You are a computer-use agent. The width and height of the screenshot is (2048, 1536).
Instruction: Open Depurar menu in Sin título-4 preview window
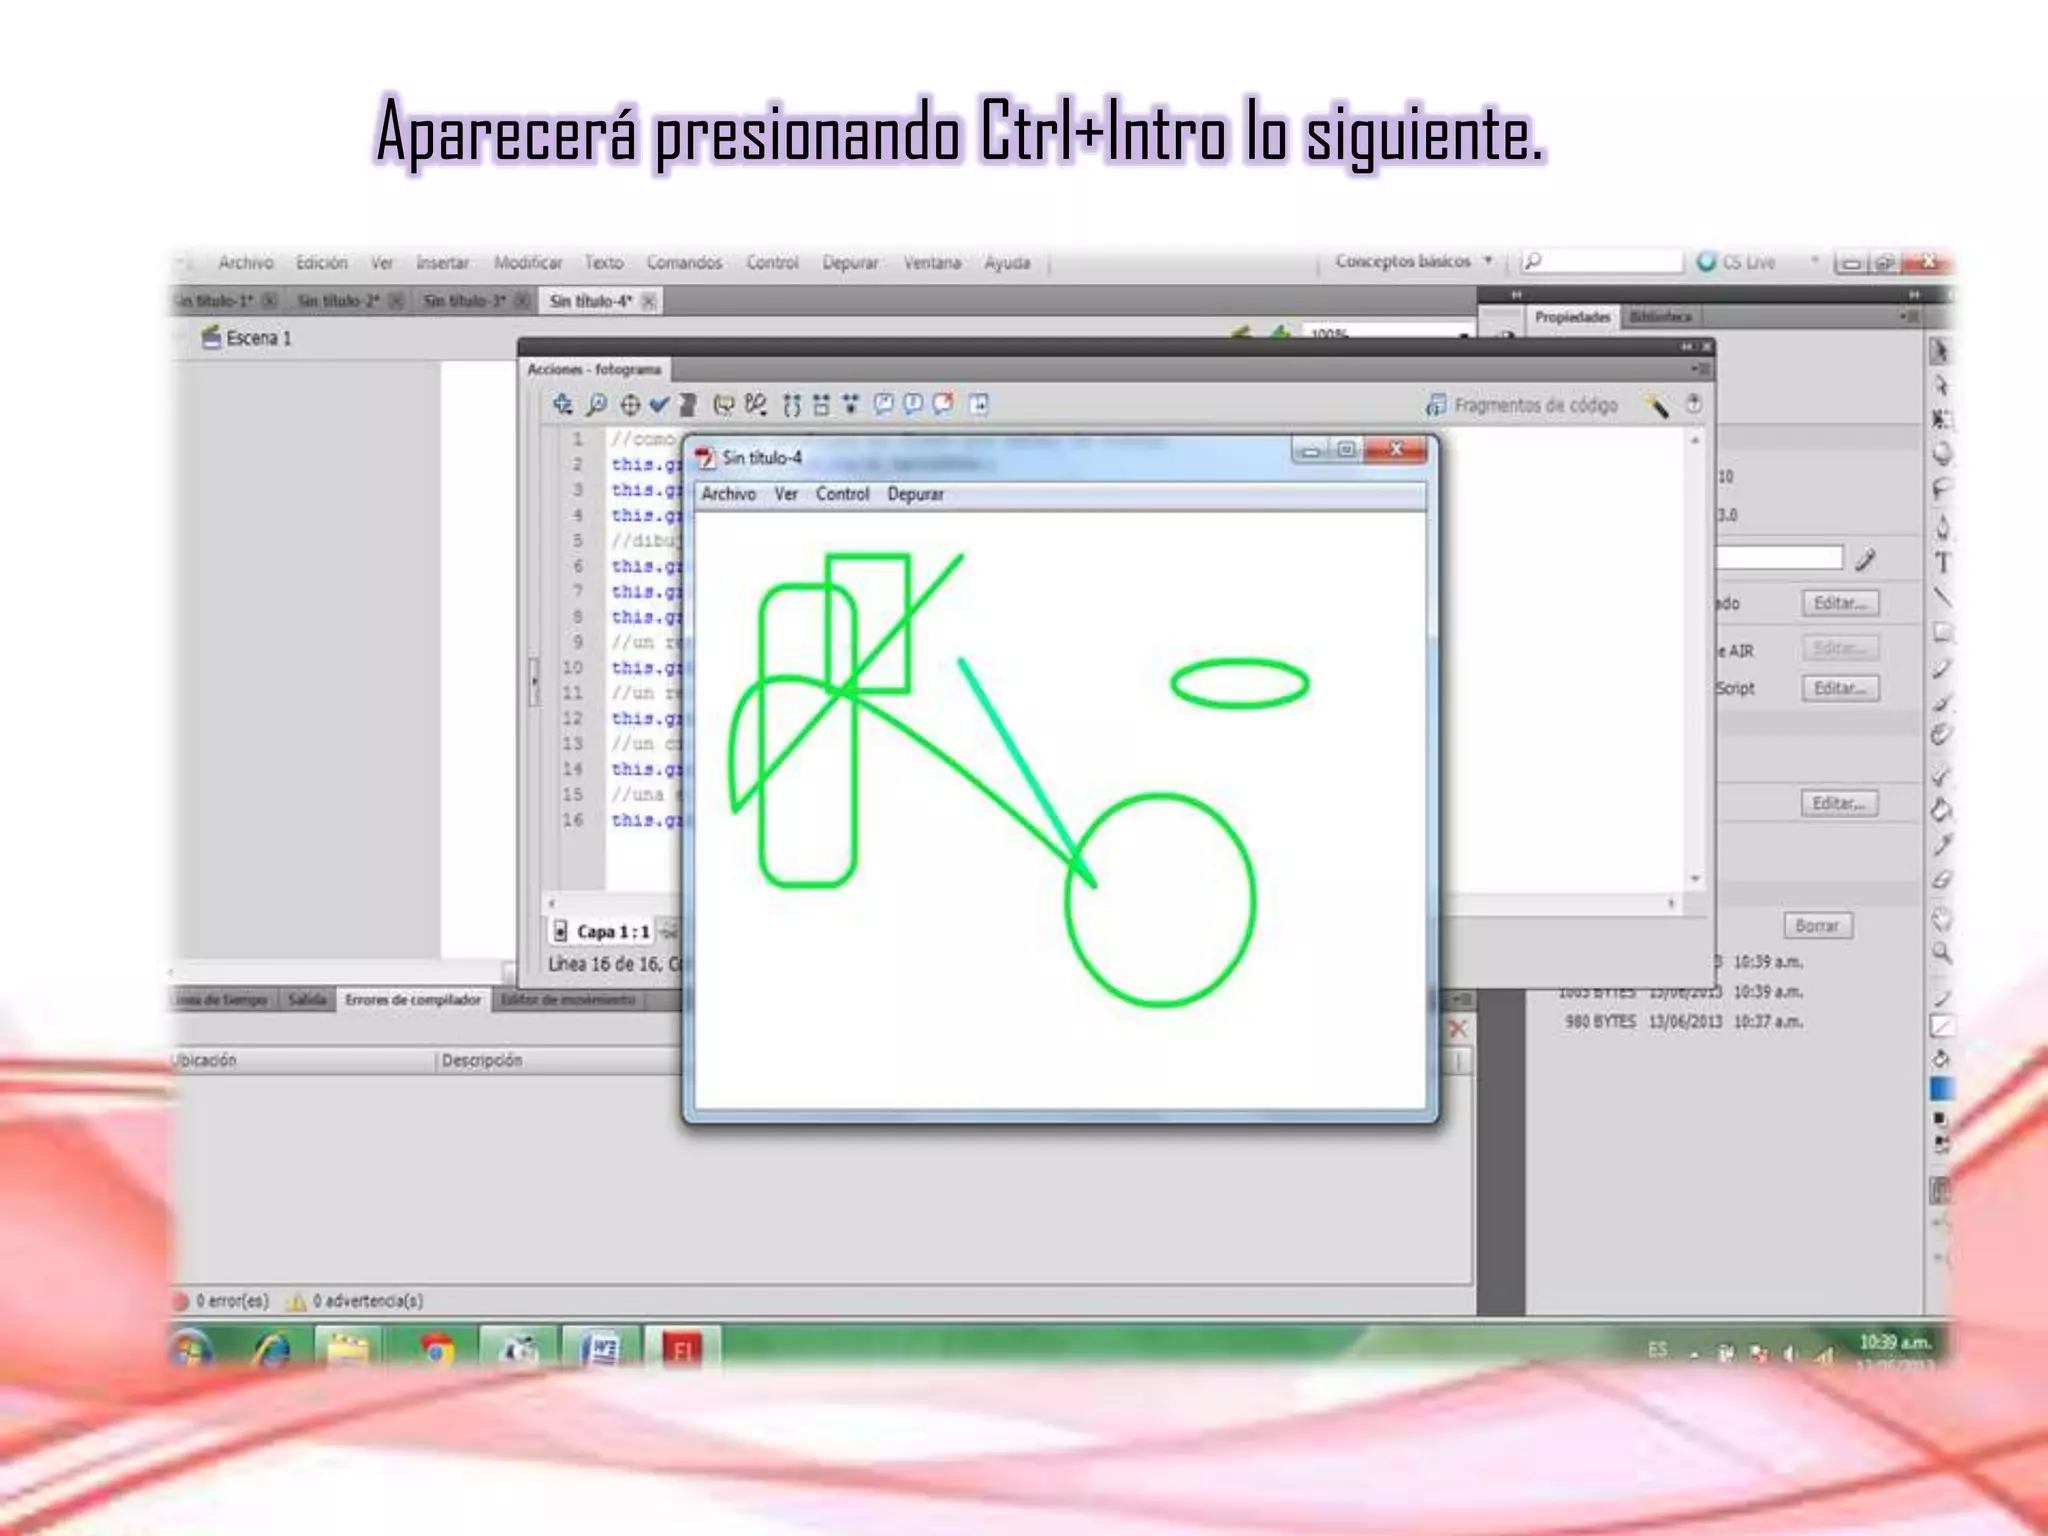pos(915,494)
